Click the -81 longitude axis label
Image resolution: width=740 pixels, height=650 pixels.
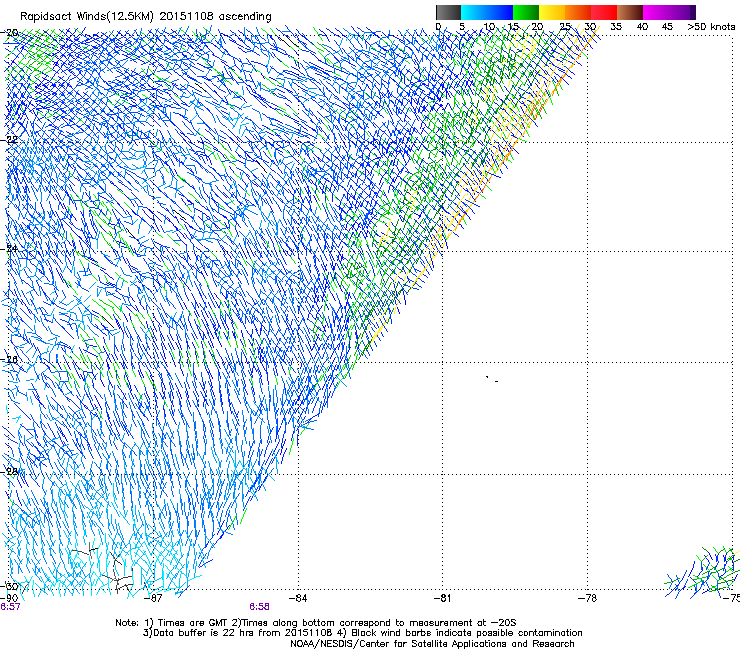point(442,598)
